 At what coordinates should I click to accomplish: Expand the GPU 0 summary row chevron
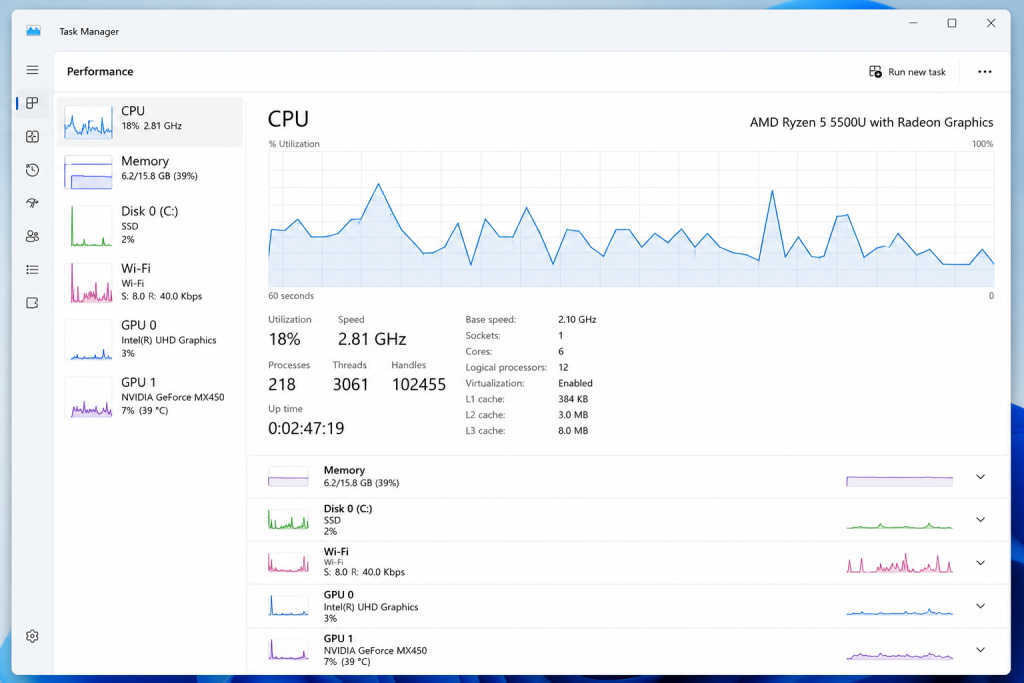tap(980, 606)
